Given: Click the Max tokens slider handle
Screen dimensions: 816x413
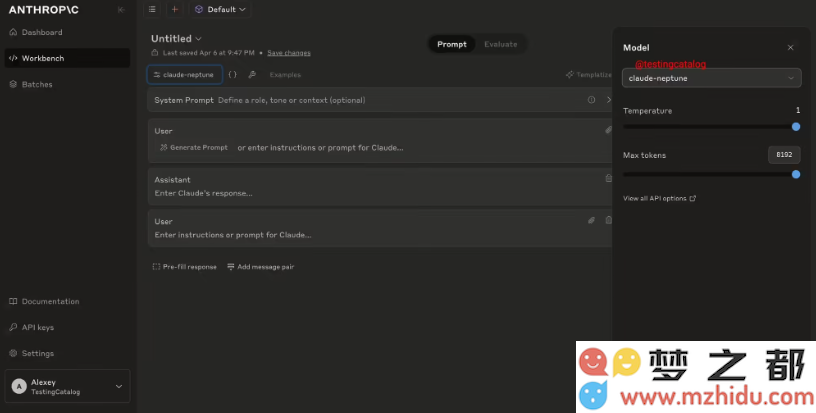Looking at the screenshot, I should point(796,175).
